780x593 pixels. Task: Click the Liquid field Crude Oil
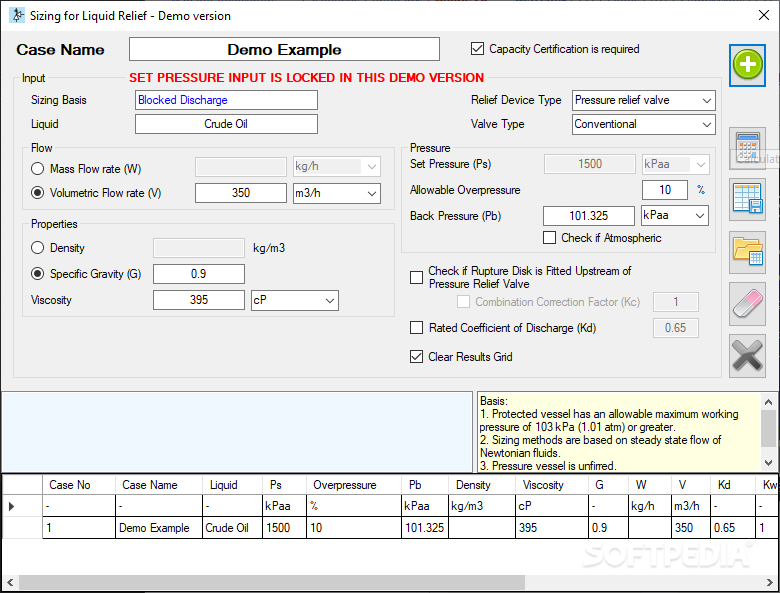click(226, 124)
